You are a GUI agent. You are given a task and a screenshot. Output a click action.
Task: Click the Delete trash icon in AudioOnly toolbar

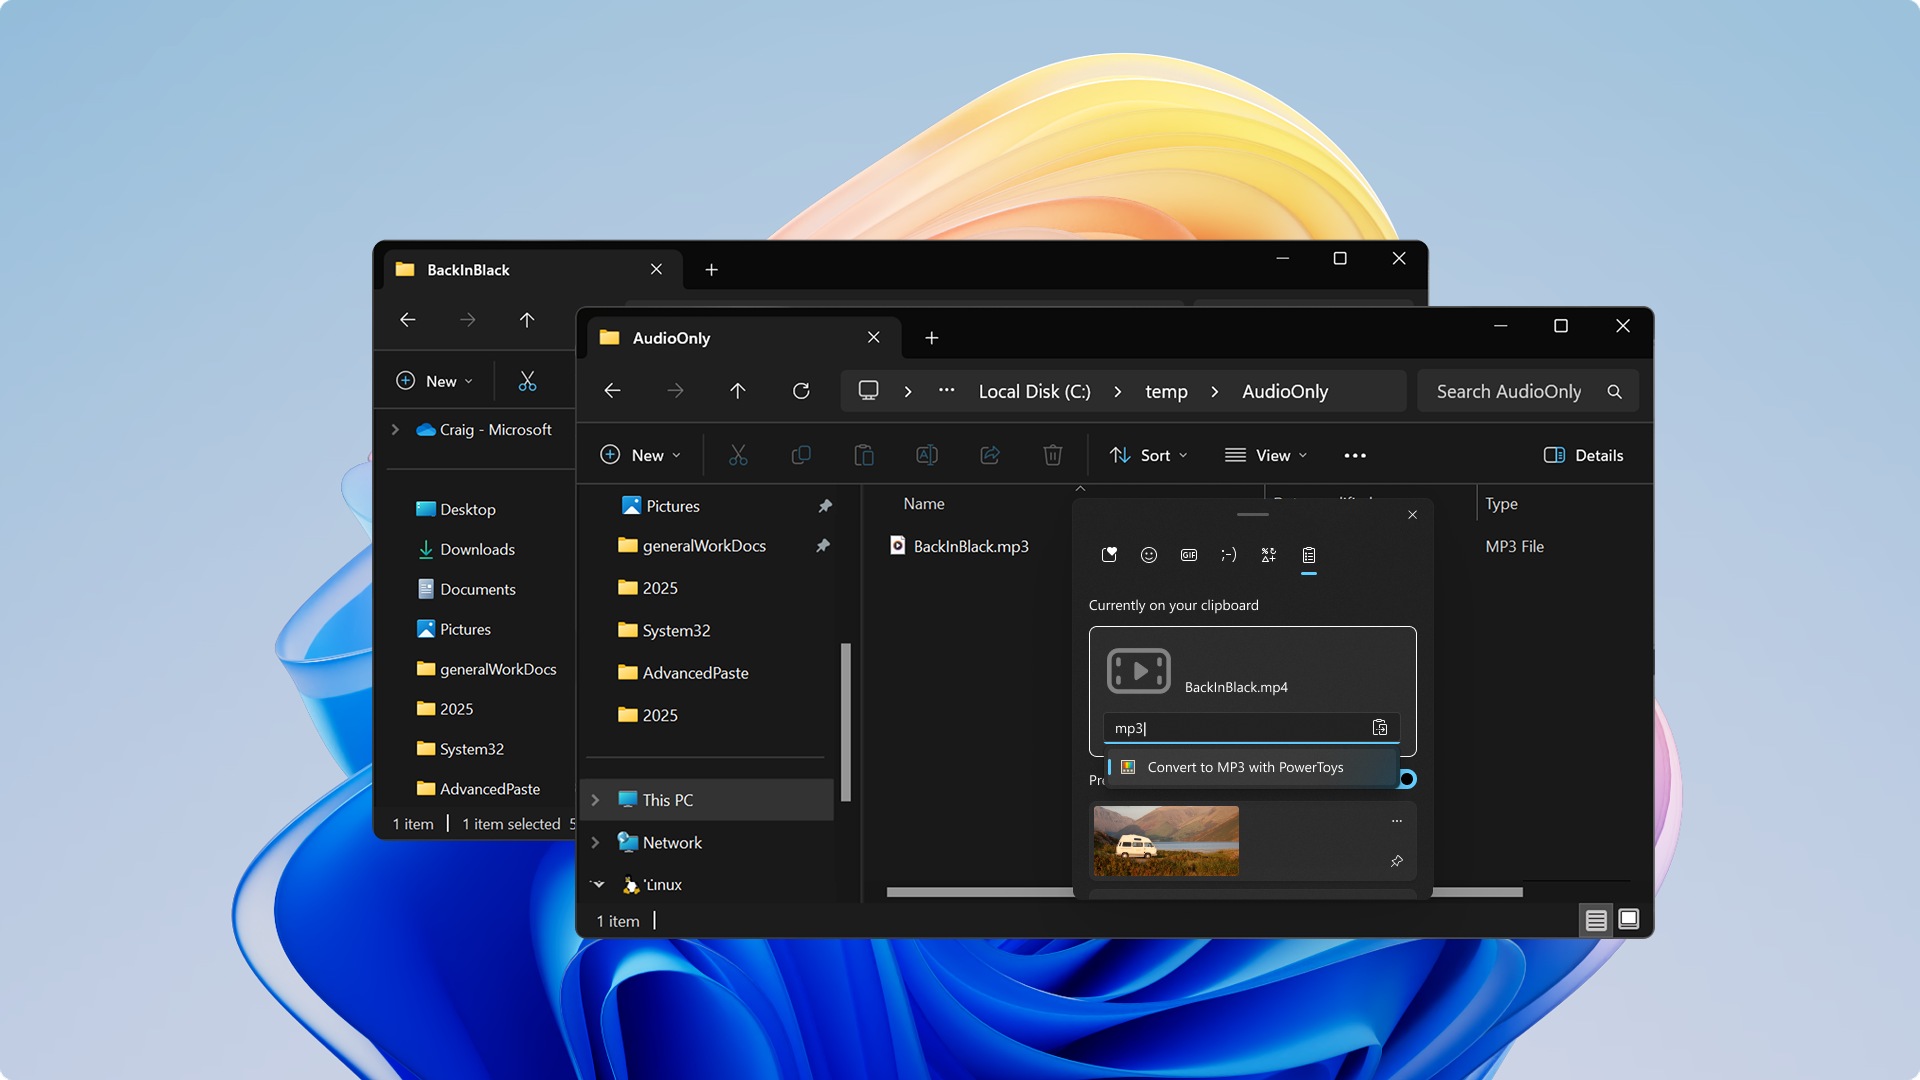point(1053,455)
